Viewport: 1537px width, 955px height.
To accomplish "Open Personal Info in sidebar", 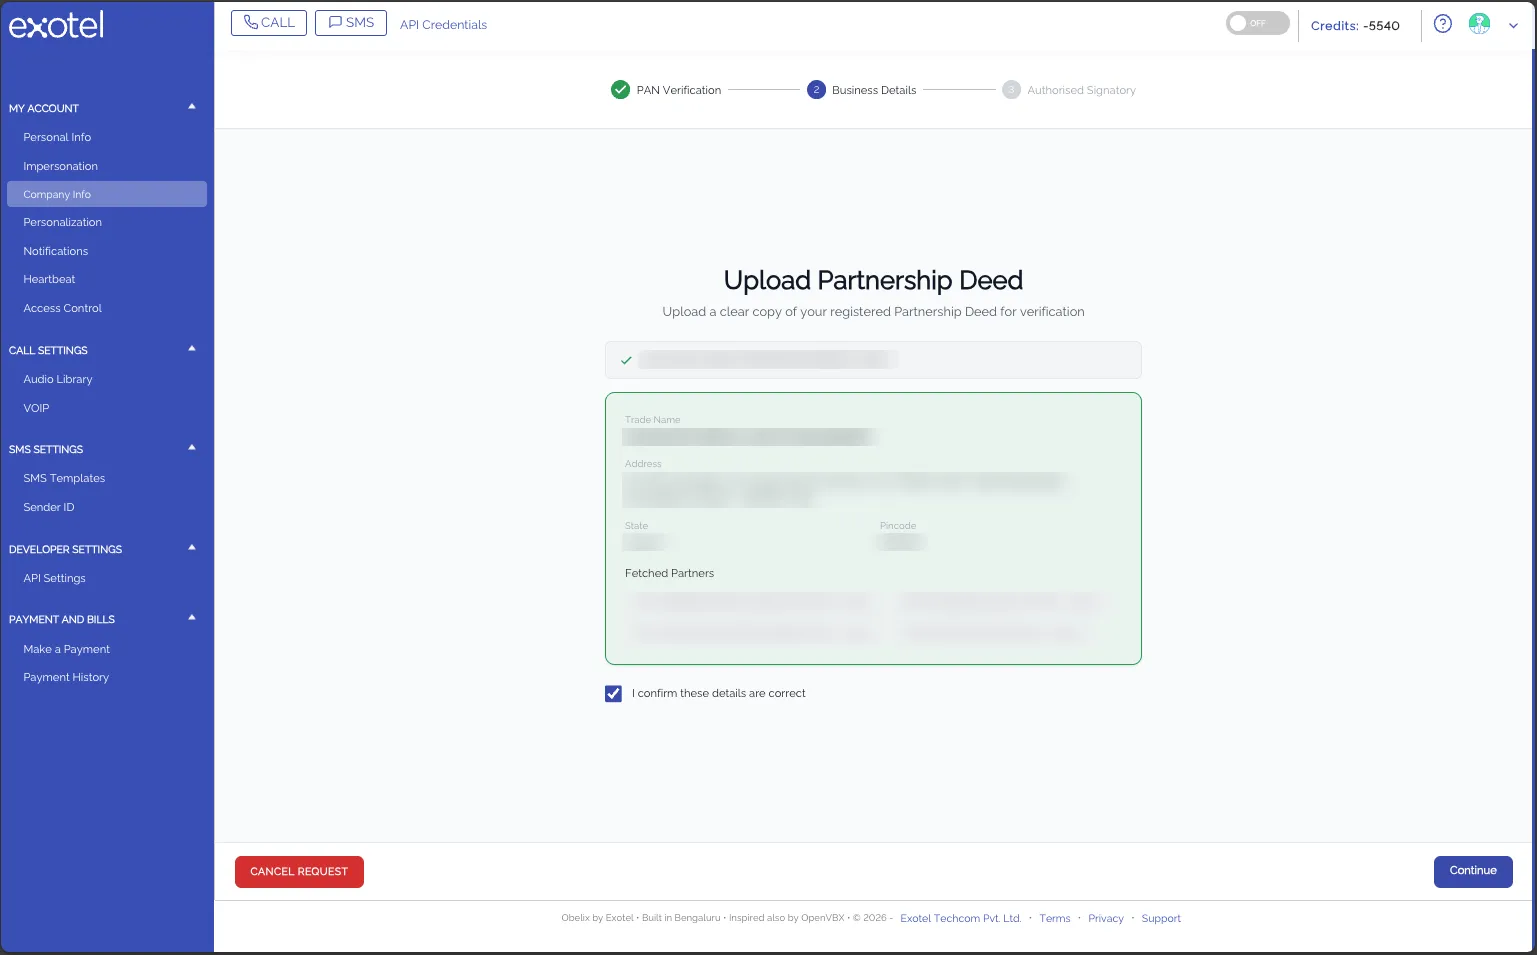I will click(57, 137).
